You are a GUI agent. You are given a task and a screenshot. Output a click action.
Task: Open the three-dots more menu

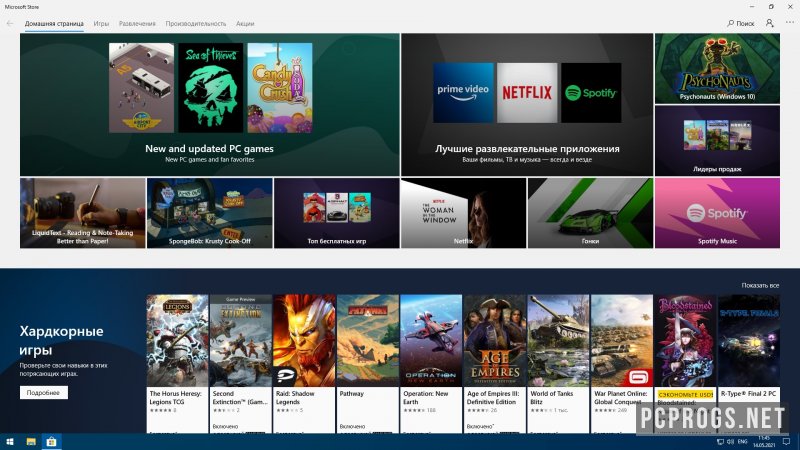(790, 23)
